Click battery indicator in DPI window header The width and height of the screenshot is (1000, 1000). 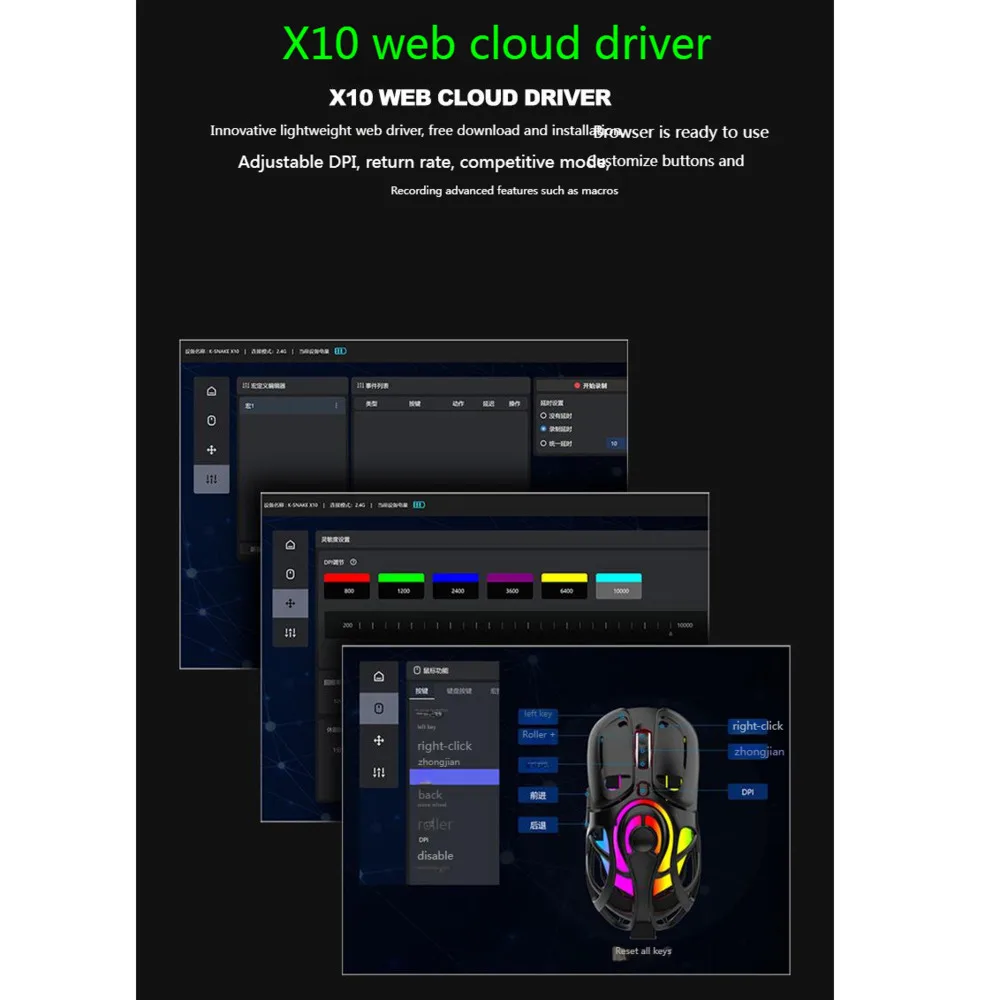click(x=419, y=504)
